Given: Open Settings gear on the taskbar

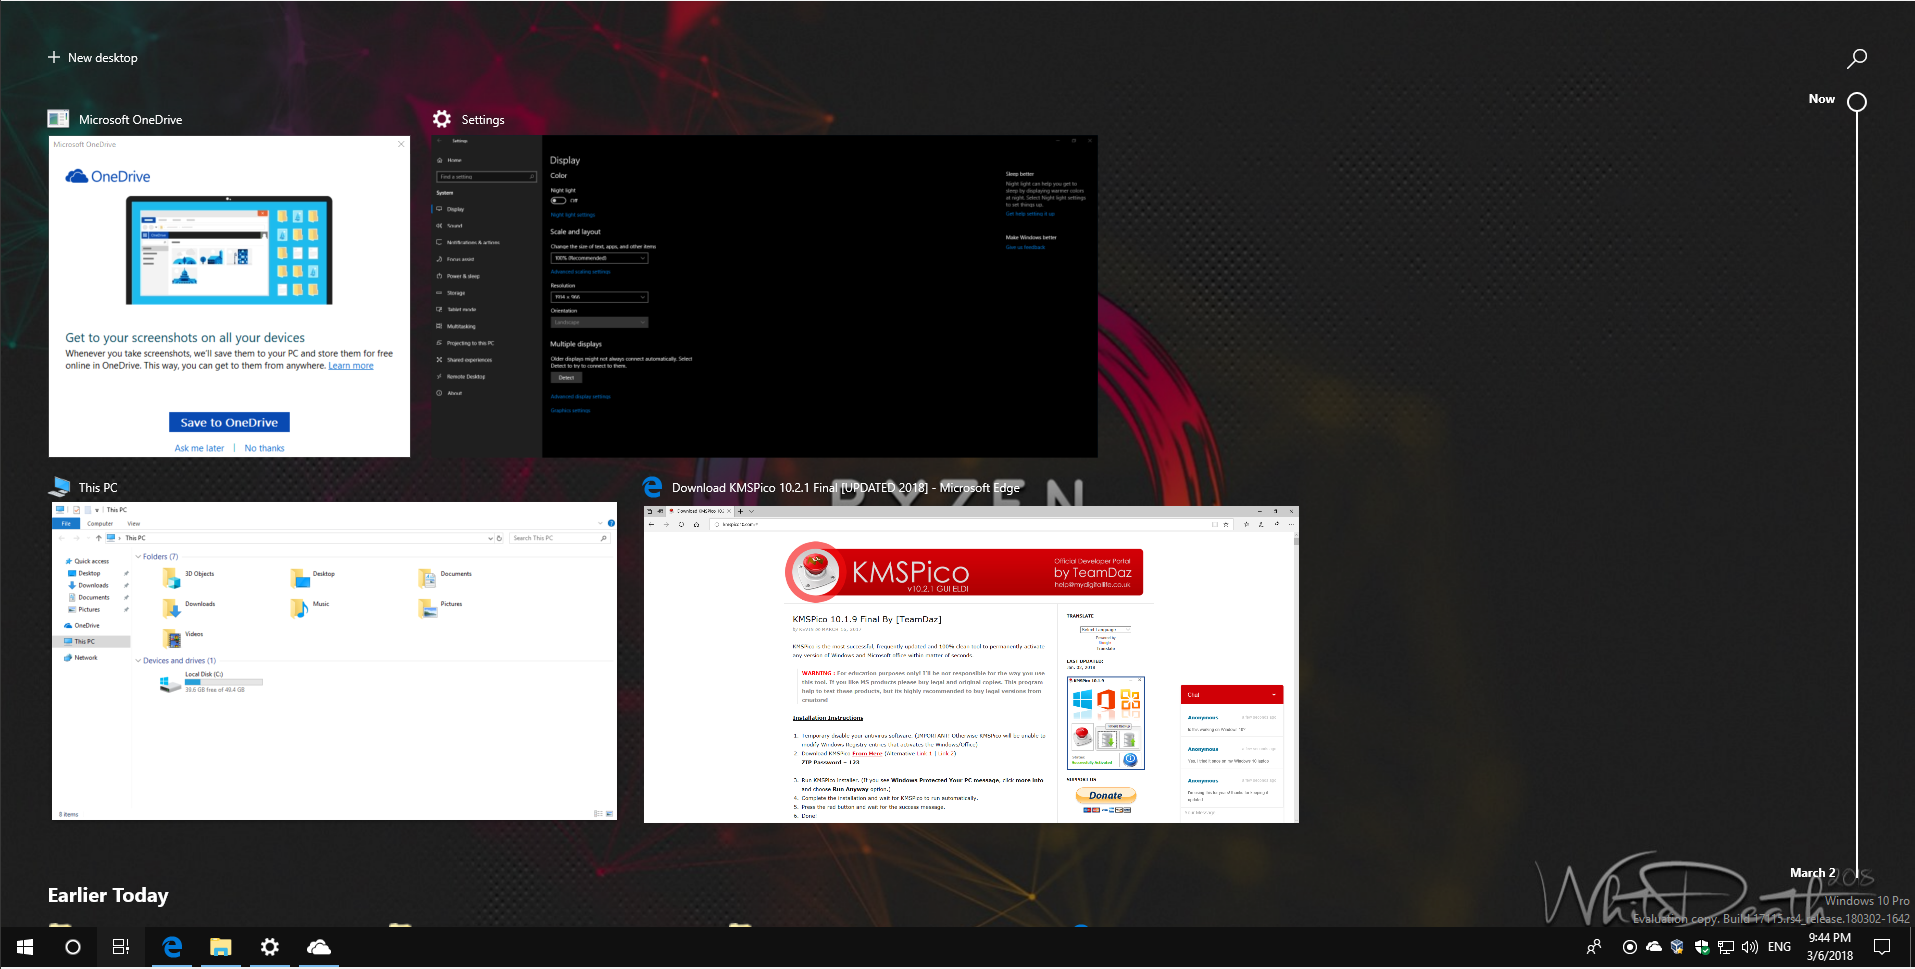Looking at the screenshot, I should click(x=270, y=947).
